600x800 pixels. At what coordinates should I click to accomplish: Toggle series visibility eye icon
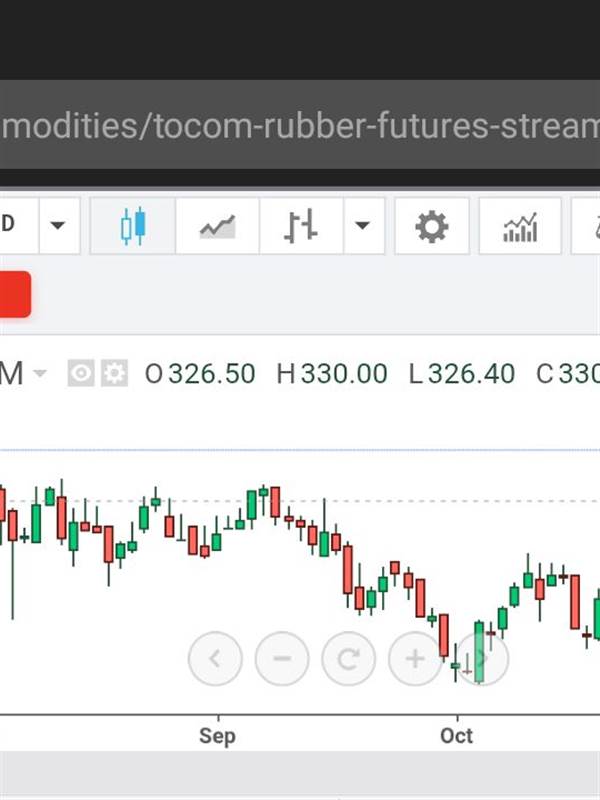(81, 374)
